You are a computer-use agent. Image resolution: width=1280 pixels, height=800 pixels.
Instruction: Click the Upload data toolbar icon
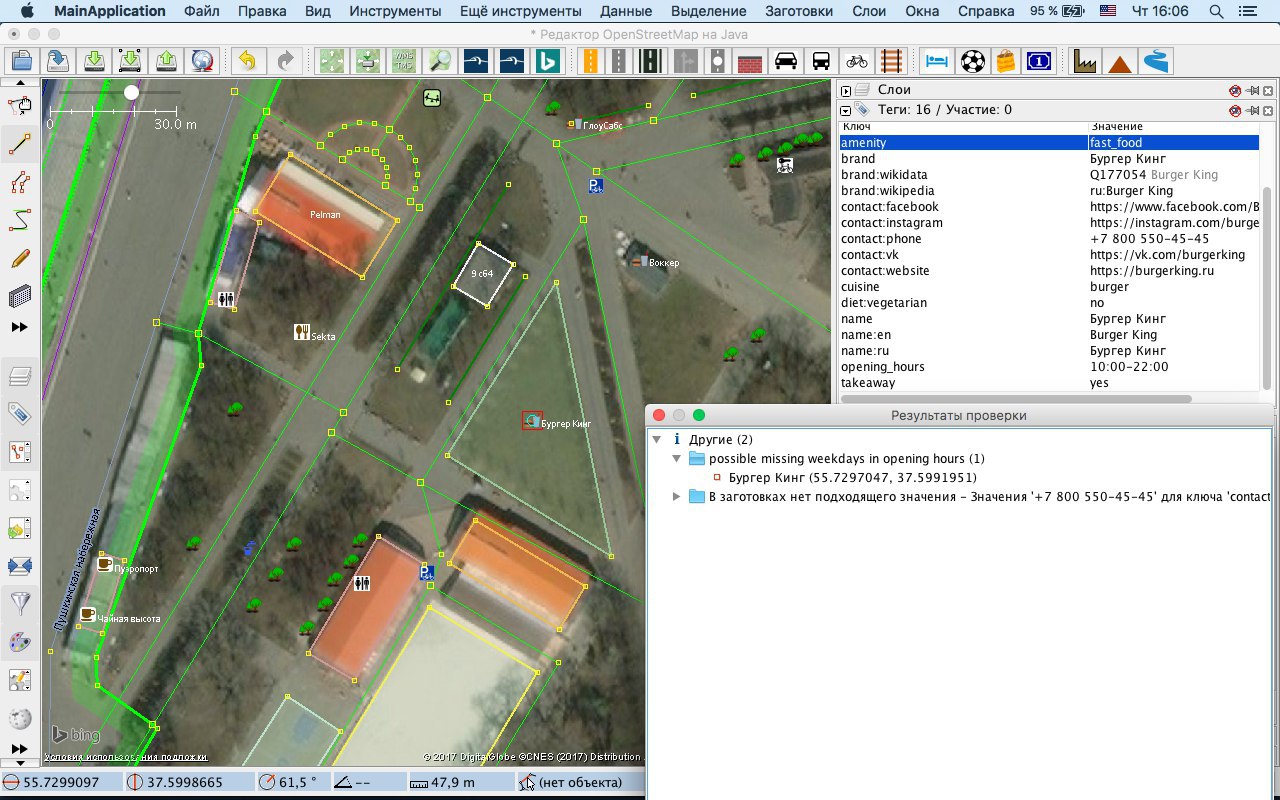[x=167, y=61]
